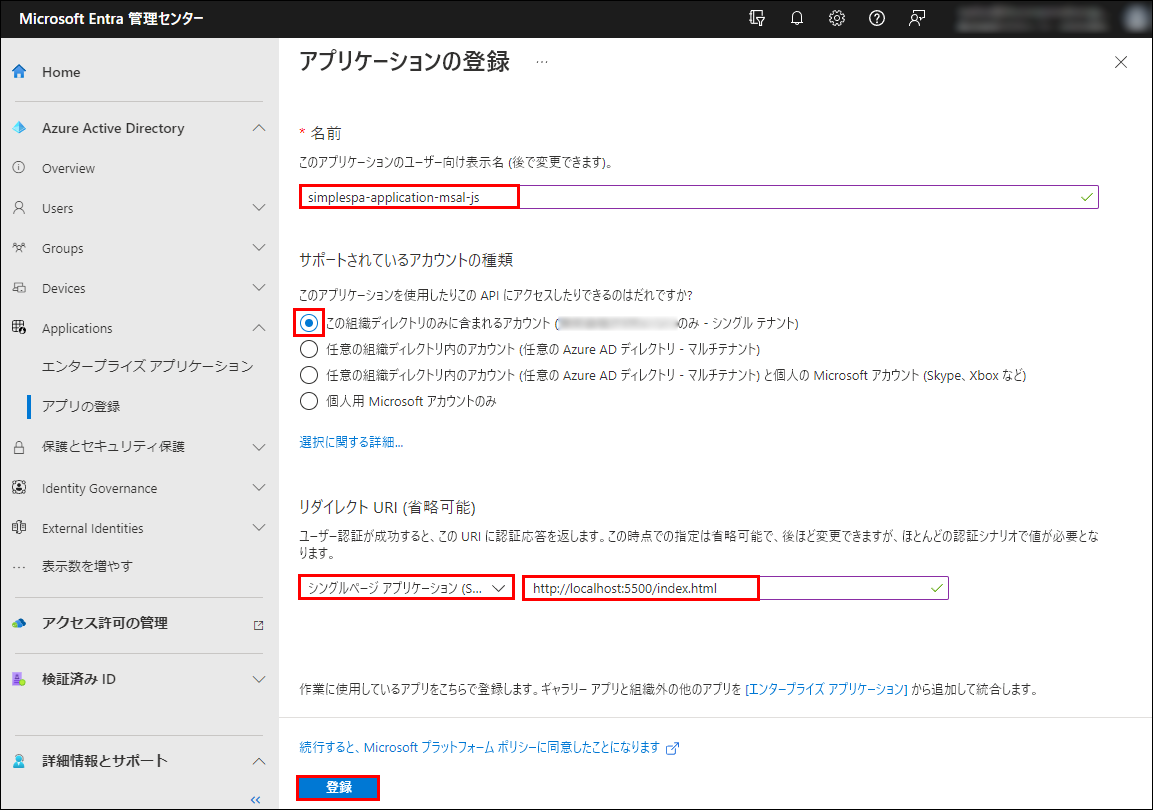
Task: Click the Overview info icon
Action: coord(19,168)
